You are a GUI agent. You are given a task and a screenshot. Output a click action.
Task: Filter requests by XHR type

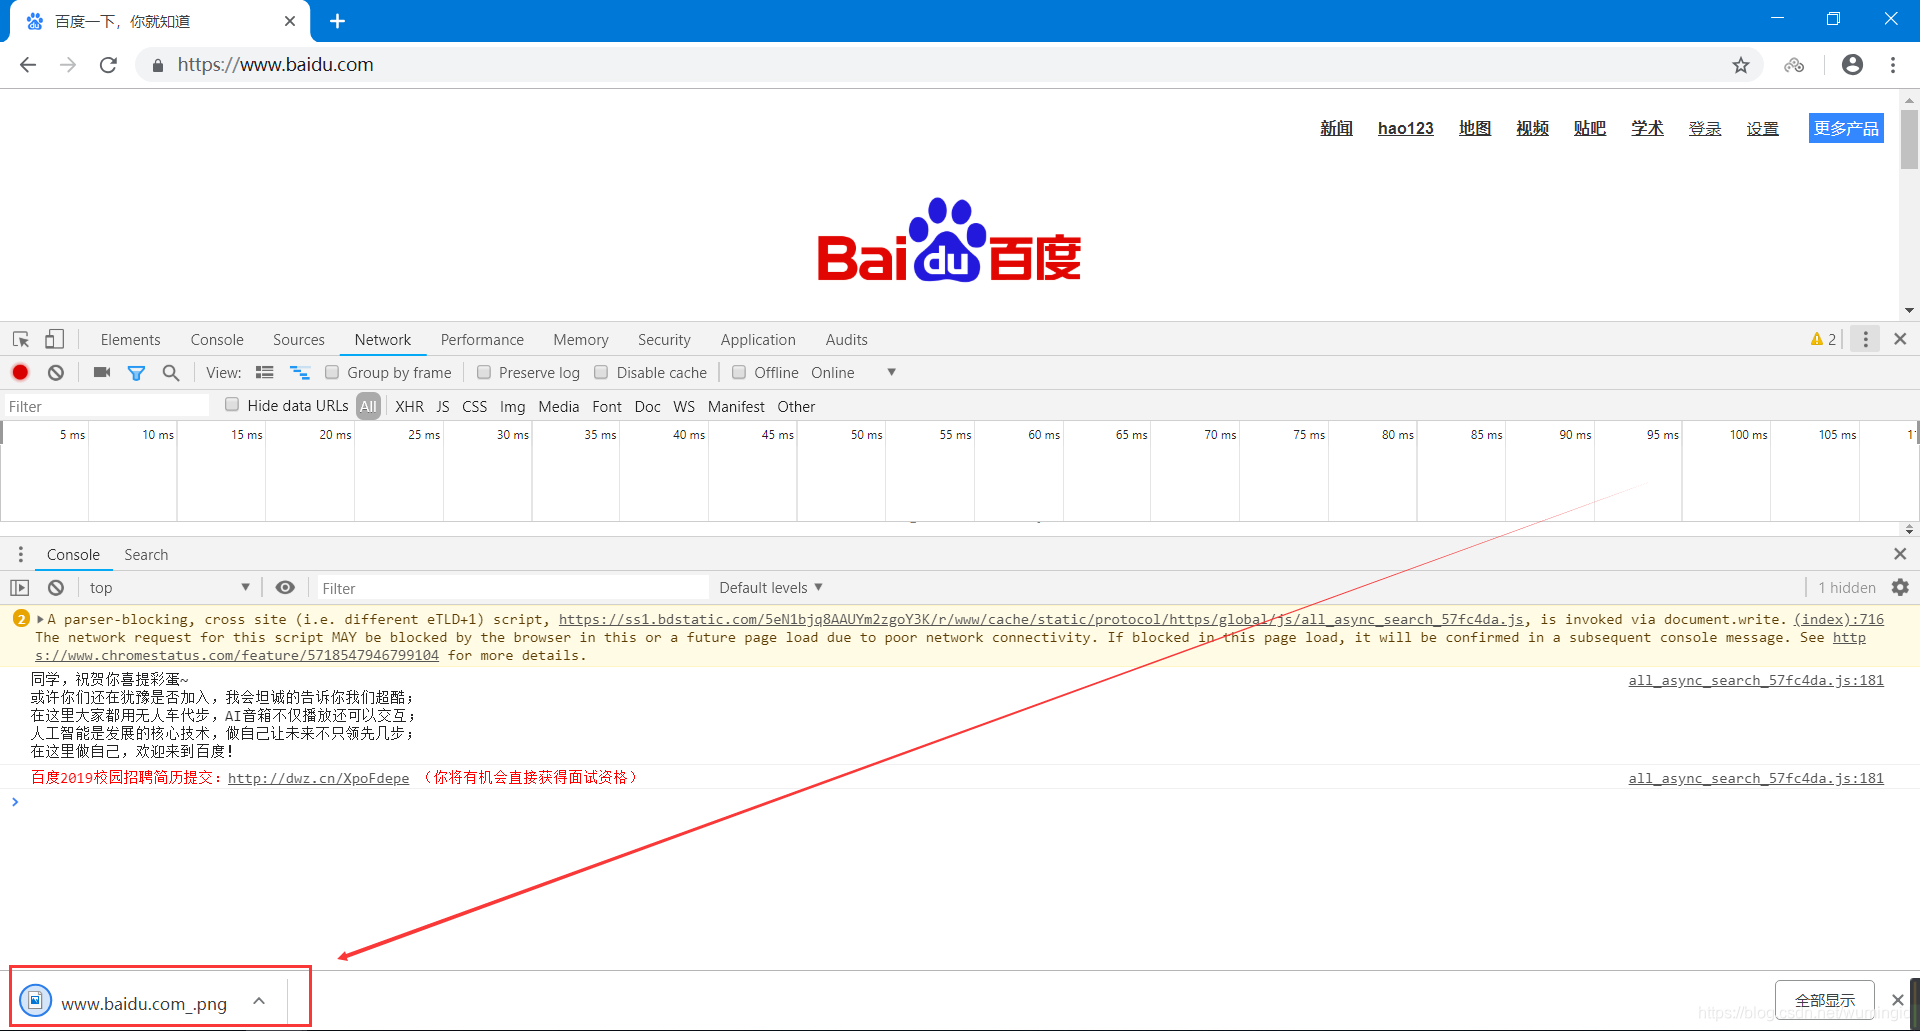[x=409, y=406]
